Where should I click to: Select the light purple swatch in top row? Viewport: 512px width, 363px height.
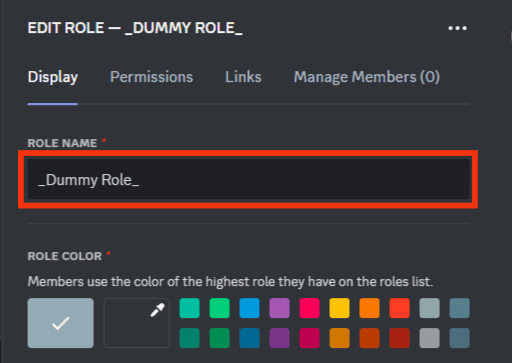[x=280, y=308]
